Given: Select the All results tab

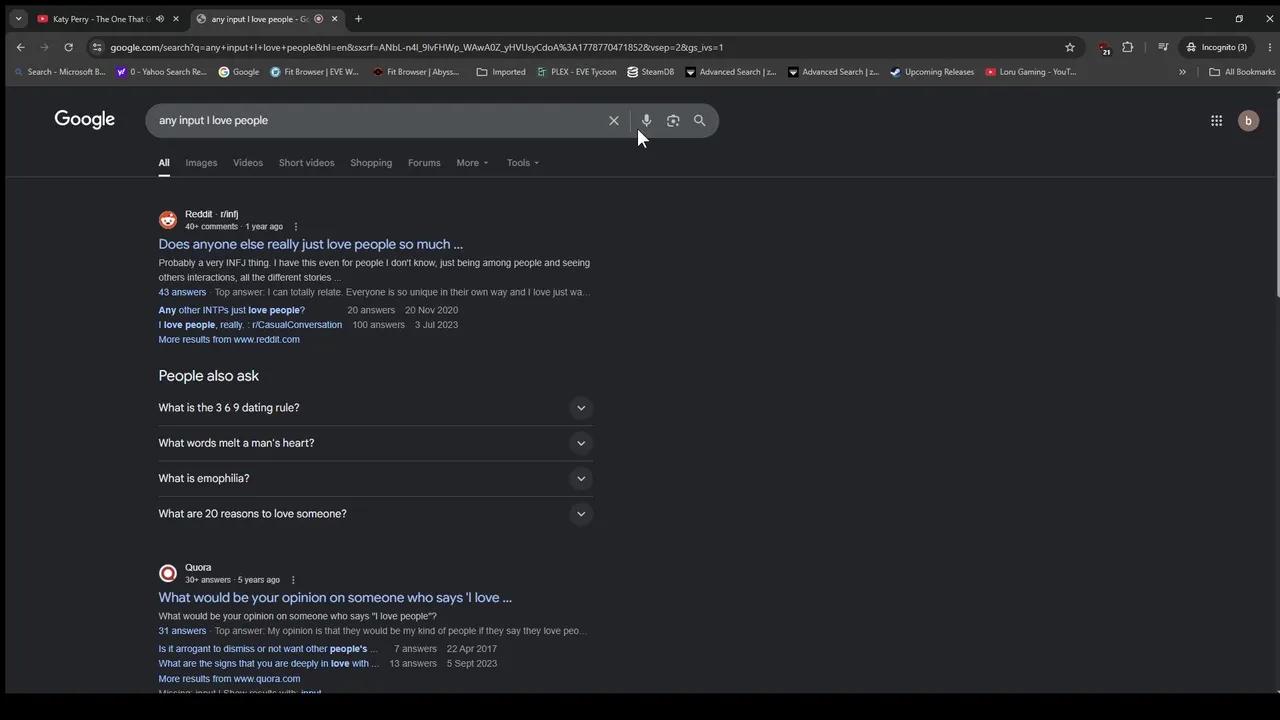Looking at the screenshot, I should (x=164, y=163).
